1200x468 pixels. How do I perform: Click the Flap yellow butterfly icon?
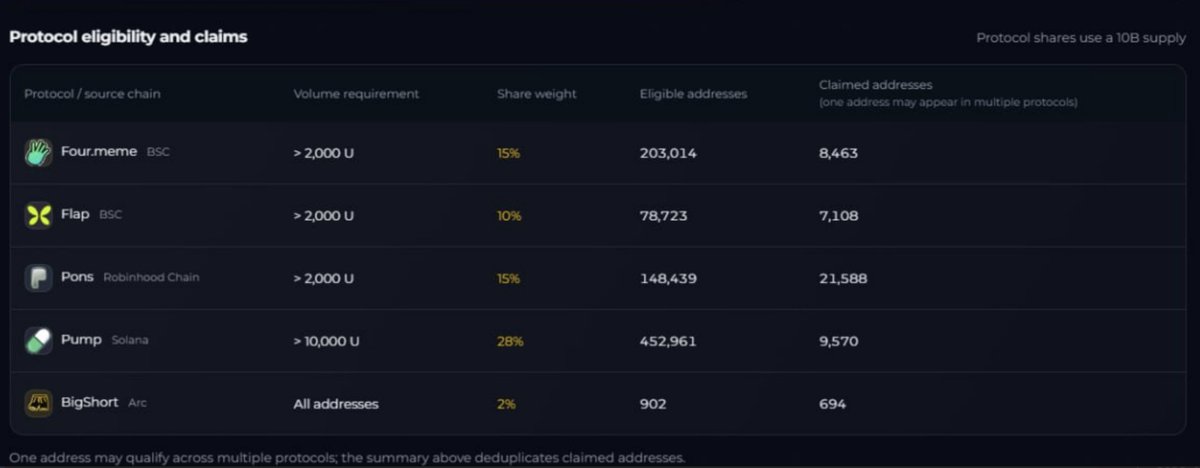click(38, 215)
